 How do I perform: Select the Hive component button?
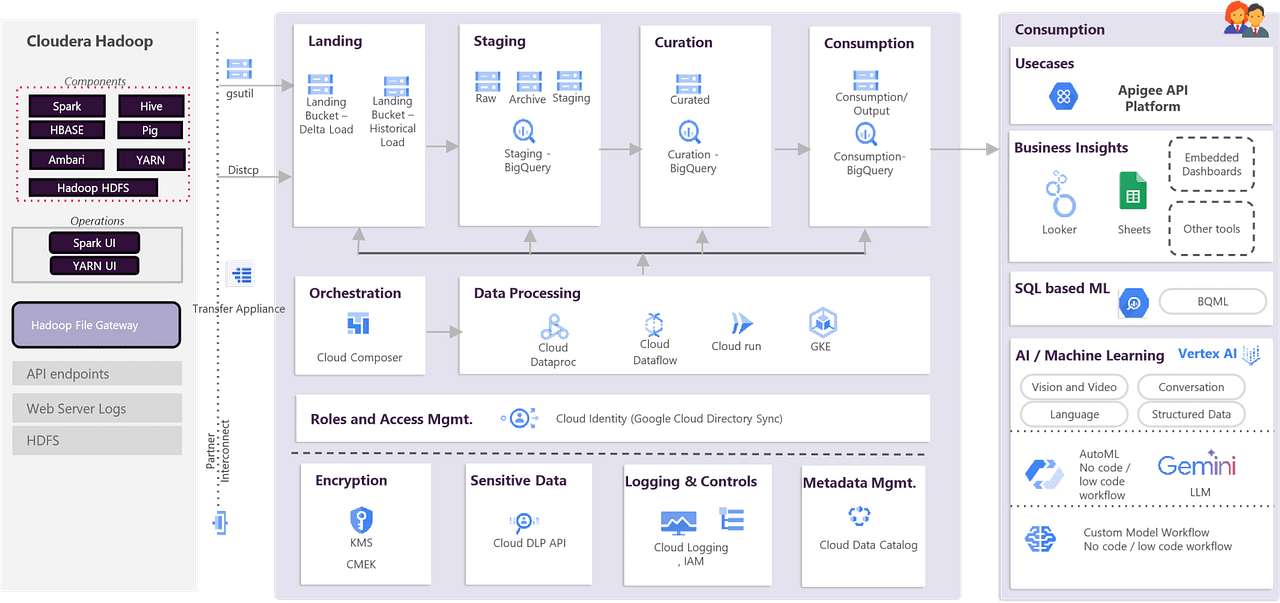151,106
